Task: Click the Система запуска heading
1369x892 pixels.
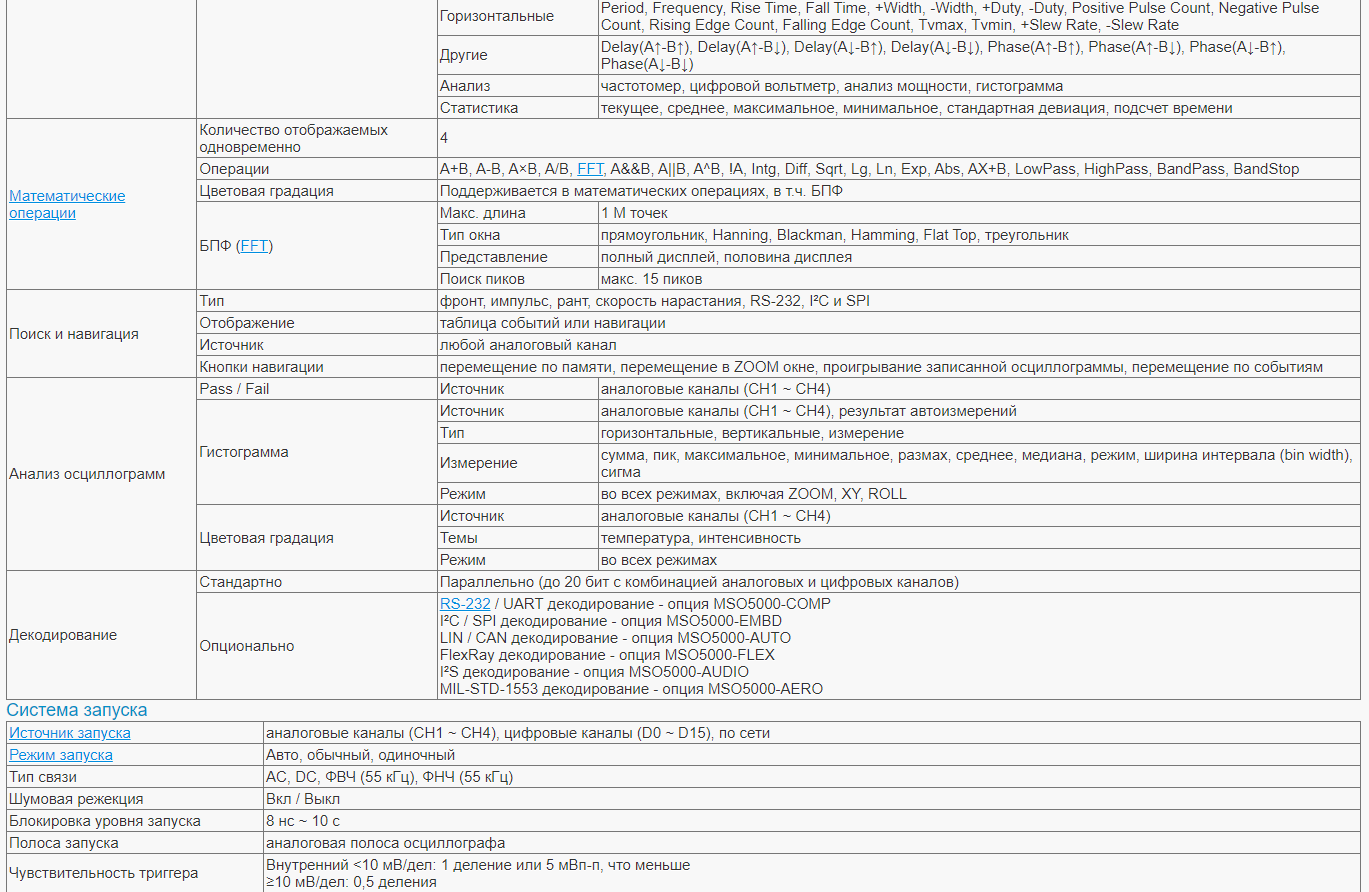Action: (77, 710)
